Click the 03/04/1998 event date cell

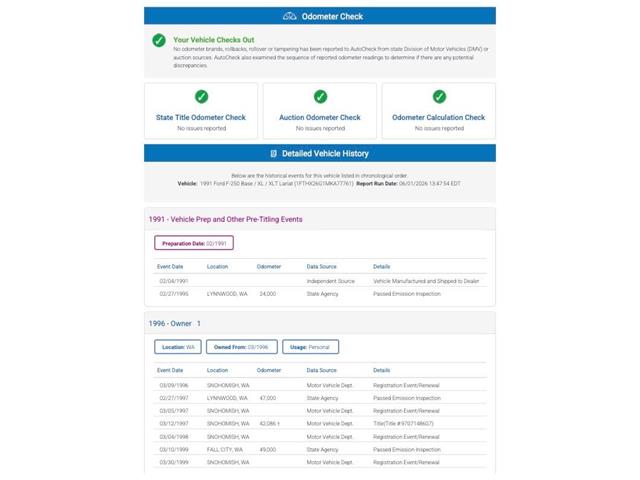pyautogui.click(x=173, y=437)
